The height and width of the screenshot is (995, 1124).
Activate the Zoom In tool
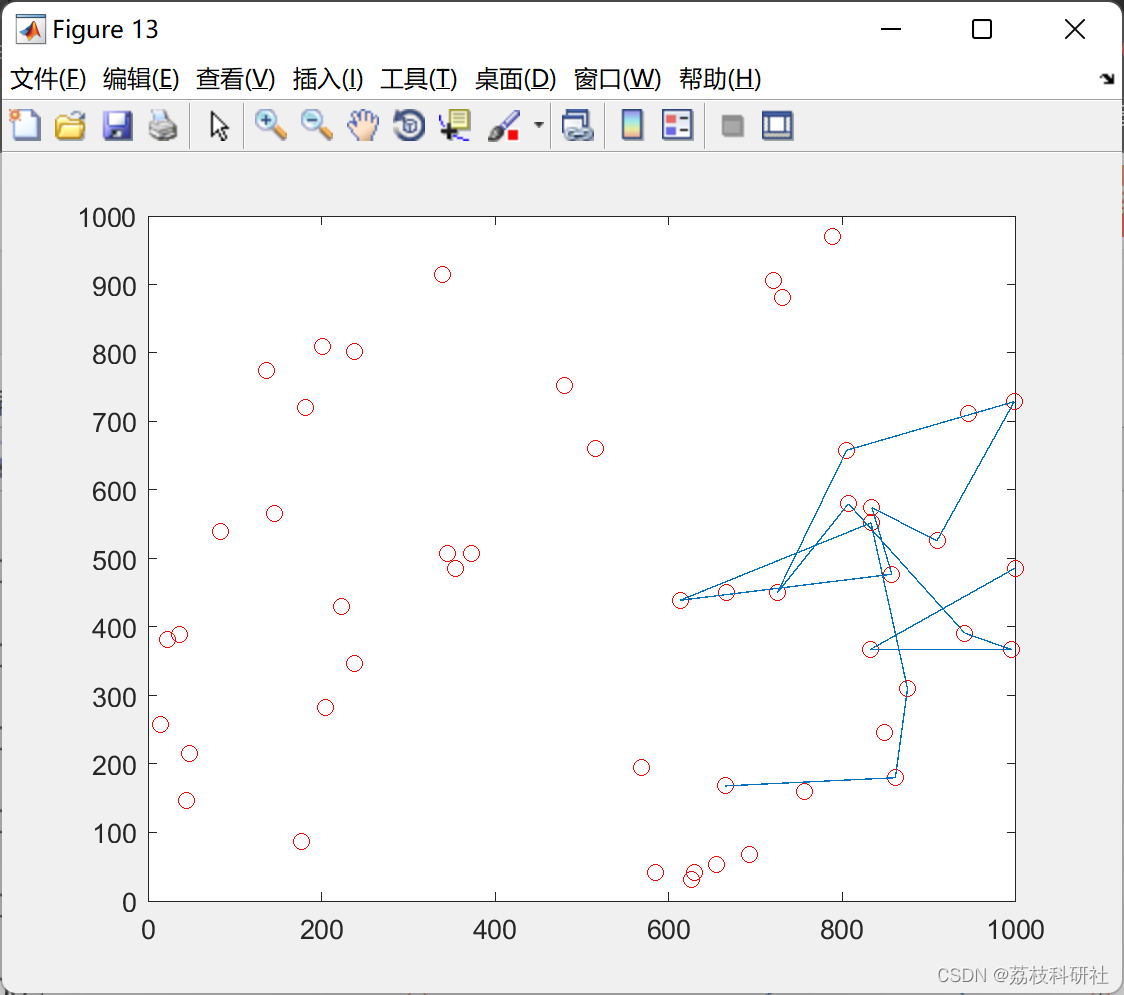(270, 125)
